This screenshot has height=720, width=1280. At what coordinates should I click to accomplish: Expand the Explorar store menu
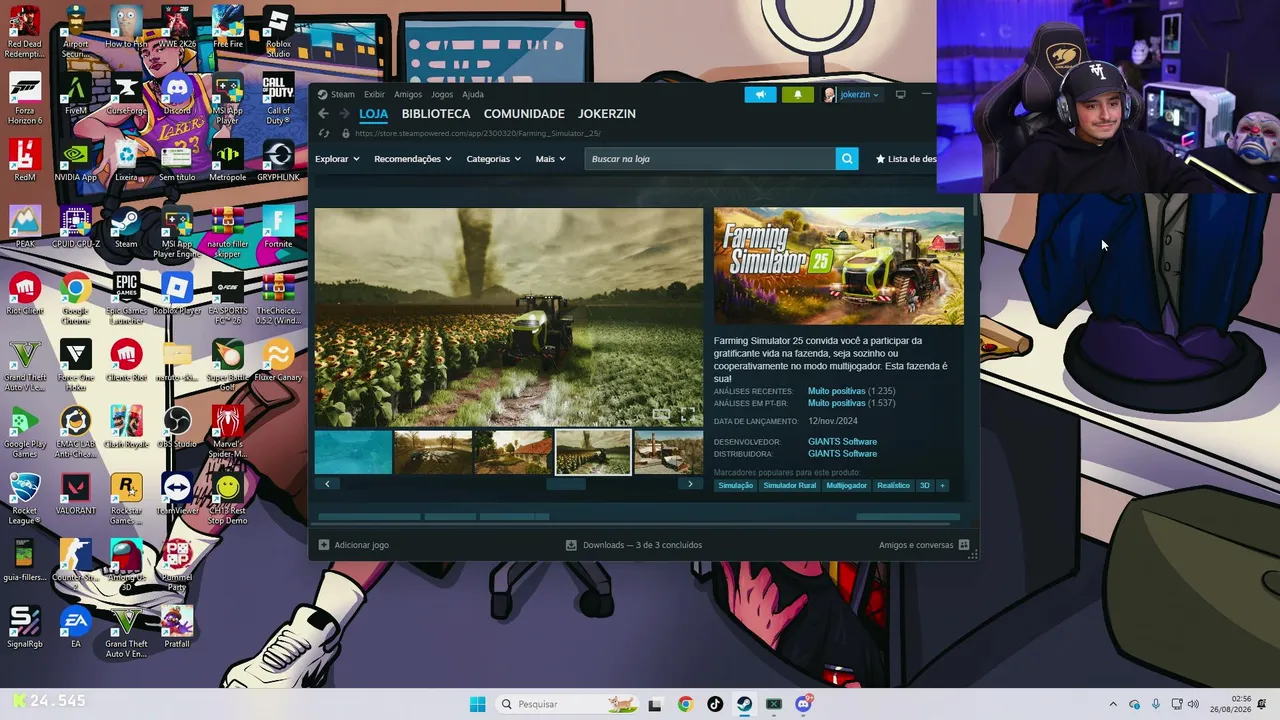[x=337, y=159]
